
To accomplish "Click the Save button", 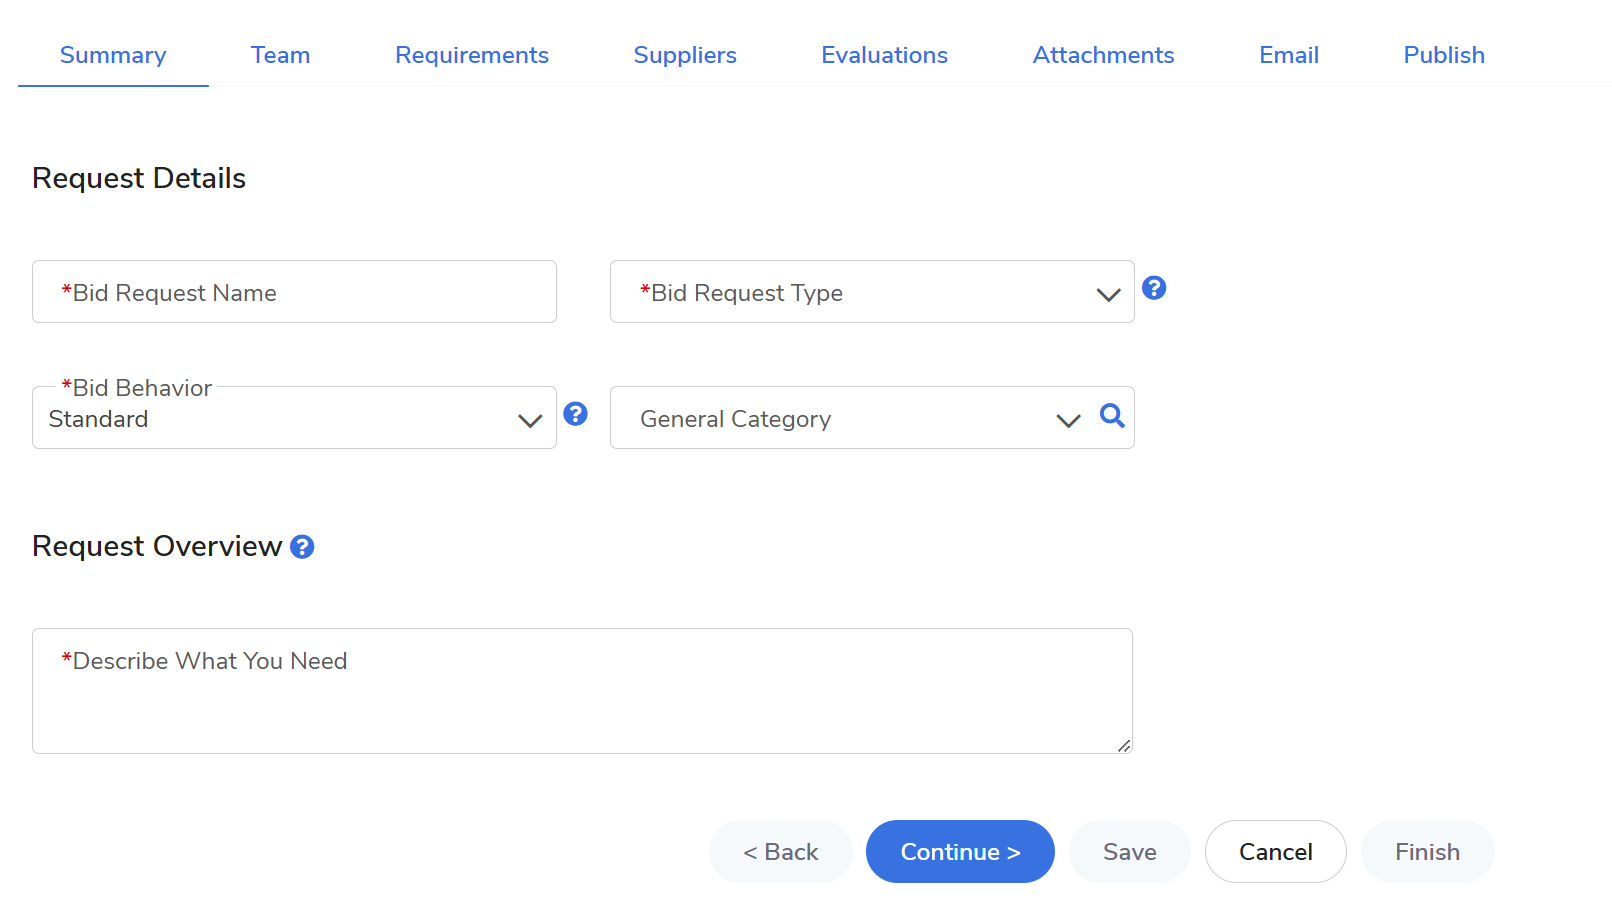I will (1129, 852).
